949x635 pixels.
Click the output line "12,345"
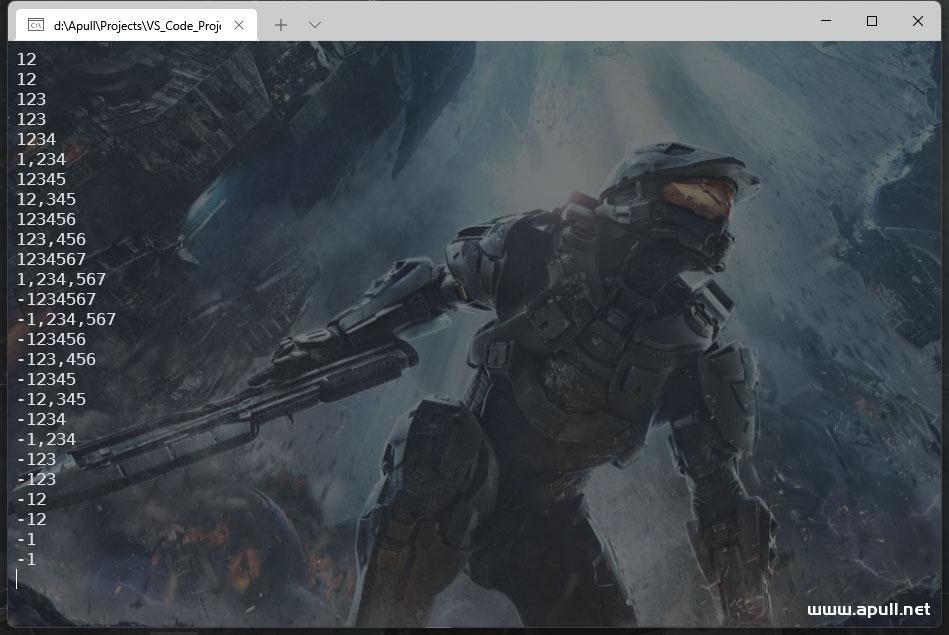[x=47, y=199]
